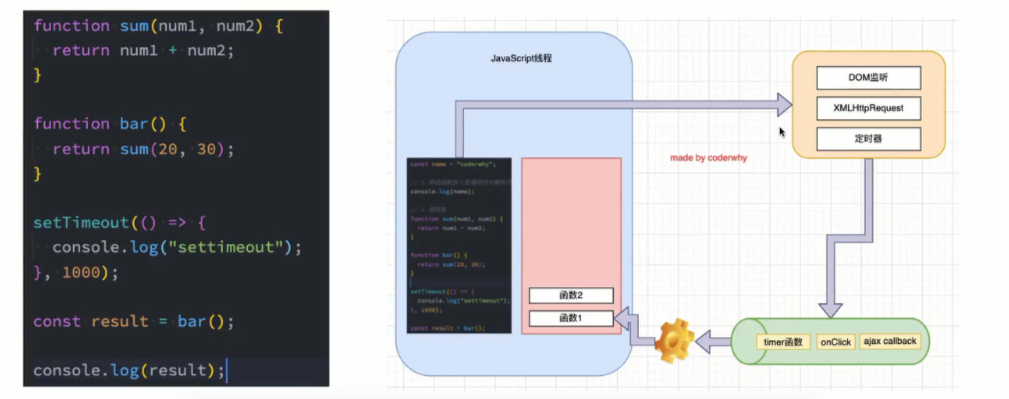Select the XMLHttpRequest box
This screenshot has width=1009, height=399.
(x=868, y=108)
